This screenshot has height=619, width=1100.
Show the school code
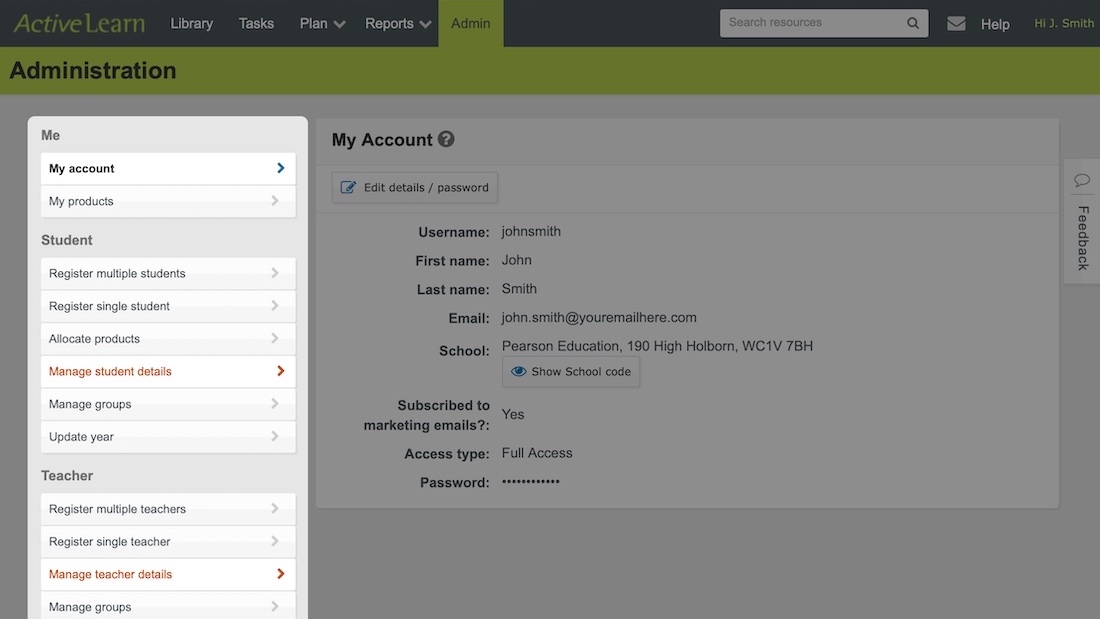570,371
